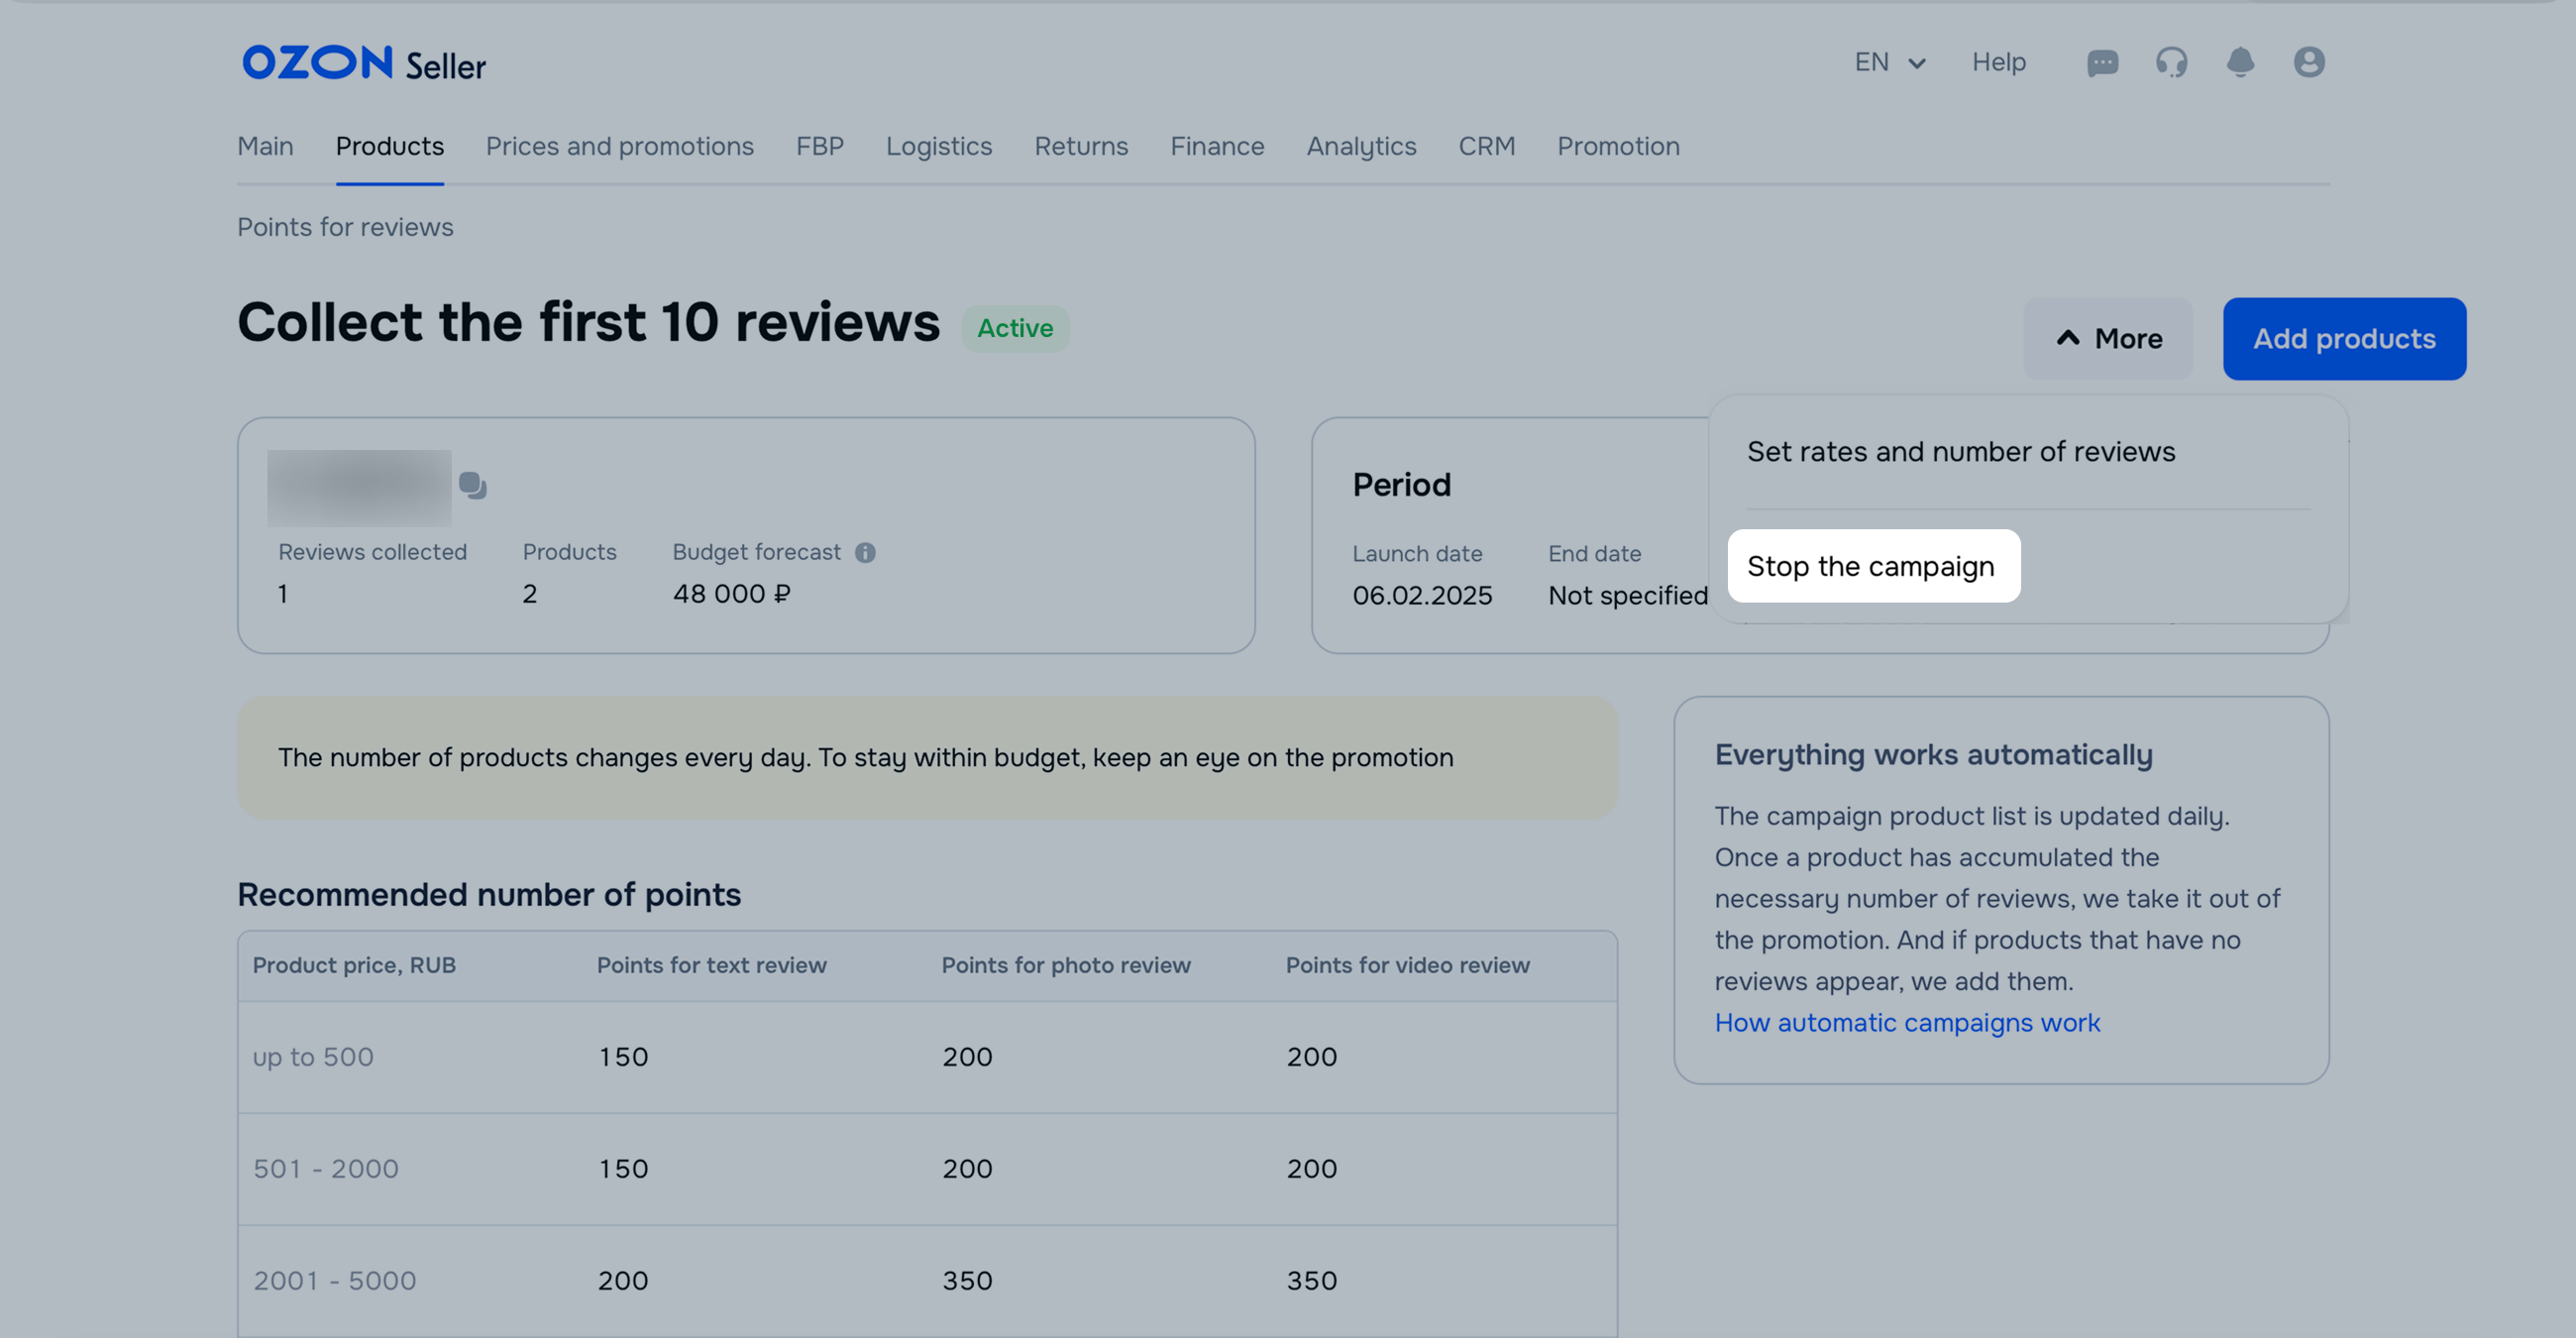Click the copy icon beside campaign ID
Image resolution: width=2576 pixels, height=1338 pixels.
[472, 486]
